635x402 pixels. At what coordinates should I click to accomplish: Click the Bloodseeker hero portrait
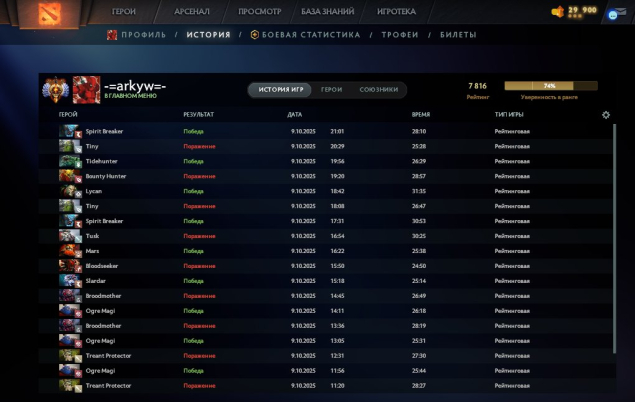tap(71, 266)
